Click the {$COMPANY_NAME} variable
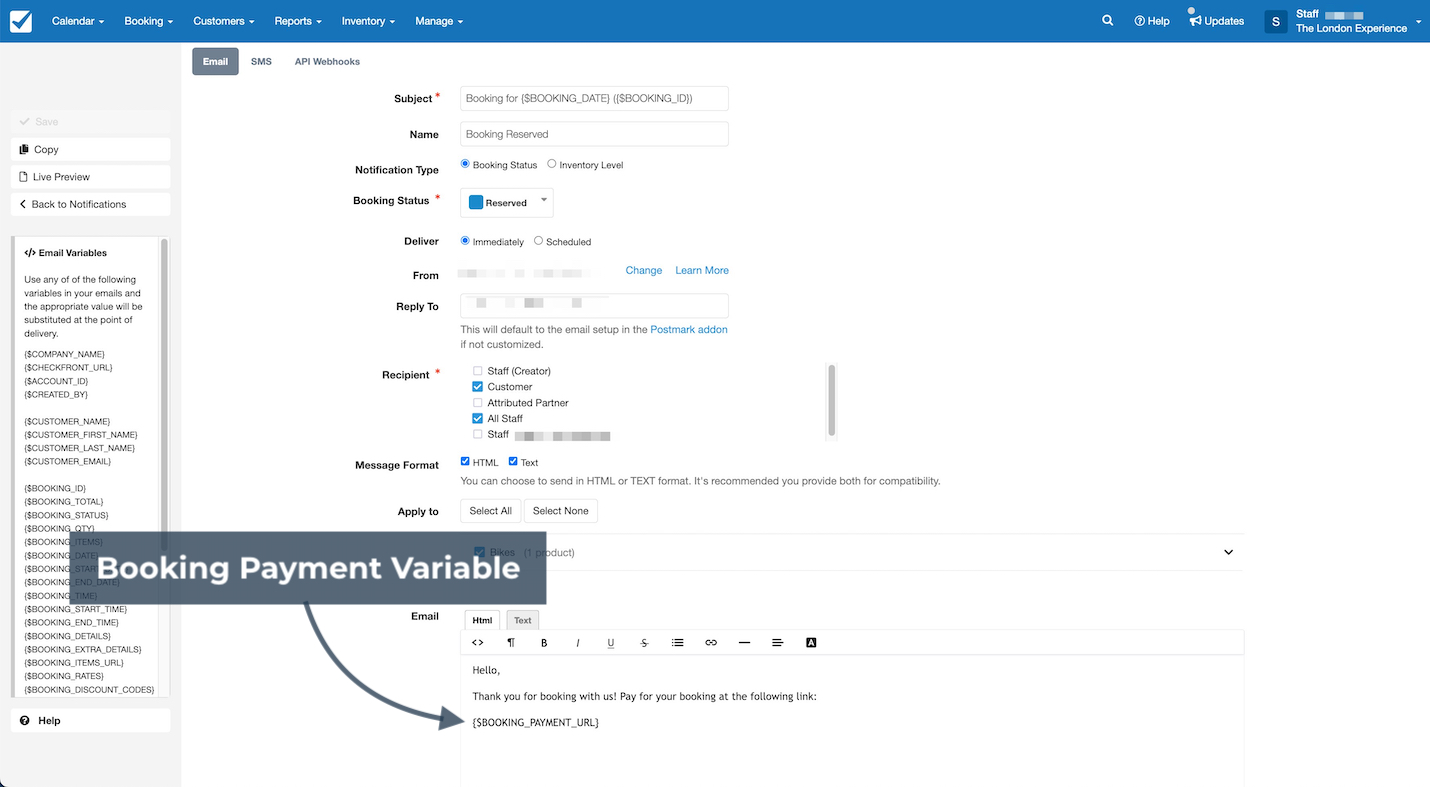 click(65, 354)
